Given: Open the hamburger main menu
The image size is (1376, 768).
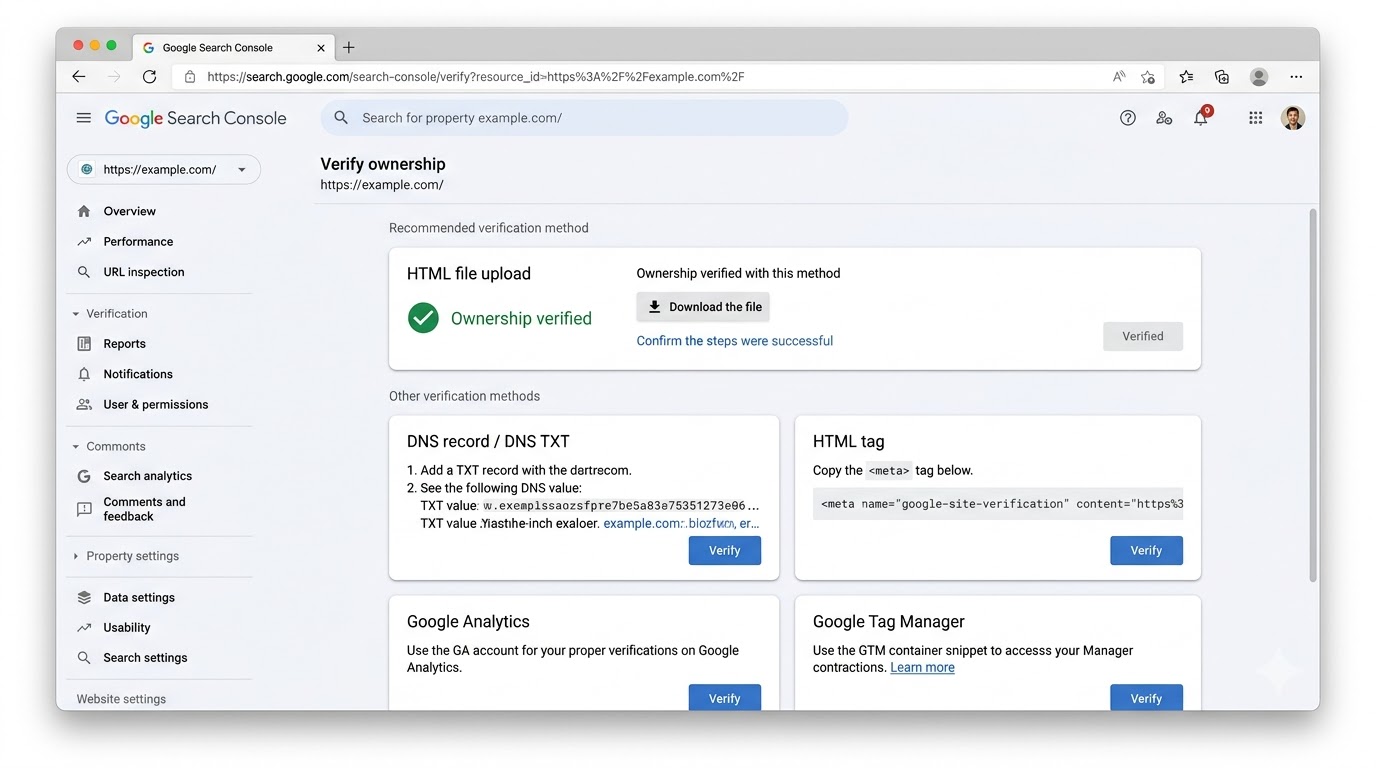Looking at the screenshot, I should (x=84, y=118).
